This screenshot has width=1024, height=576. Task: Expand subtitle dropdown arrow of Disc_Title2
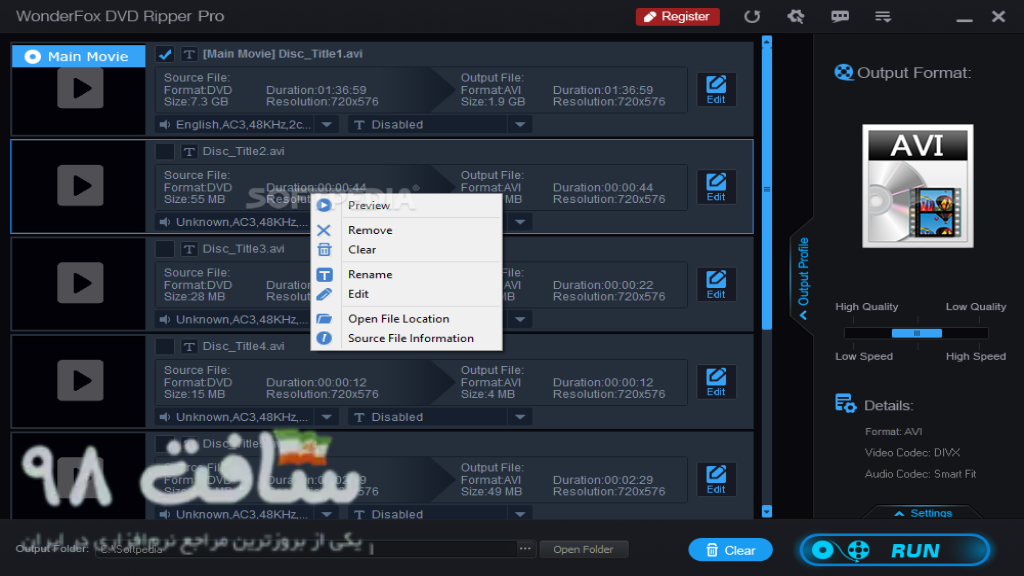pos(520,222)
